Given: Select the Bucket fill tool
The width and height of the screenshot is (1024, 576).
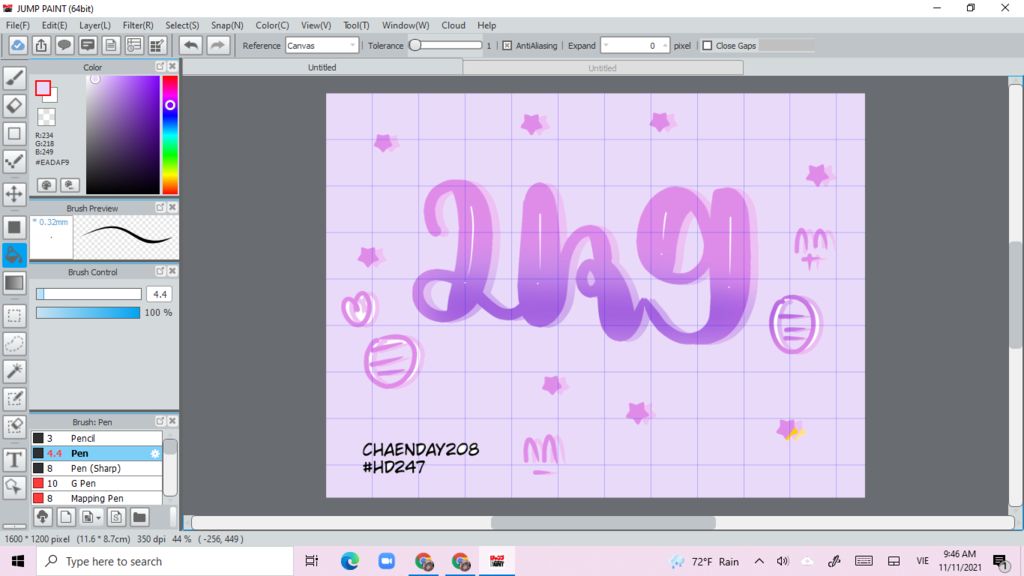Looking at the screenshot, I should click(x=14, y=255).
